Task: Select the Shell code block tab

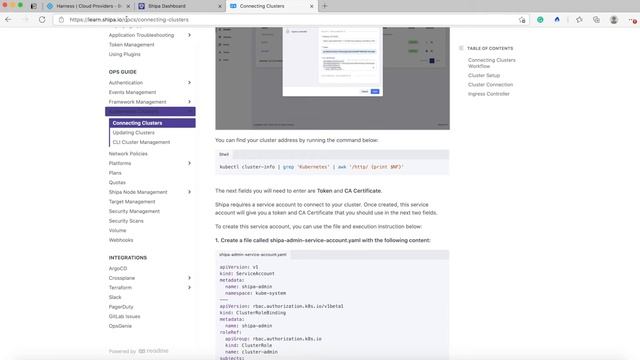Action: pos(224,154)
